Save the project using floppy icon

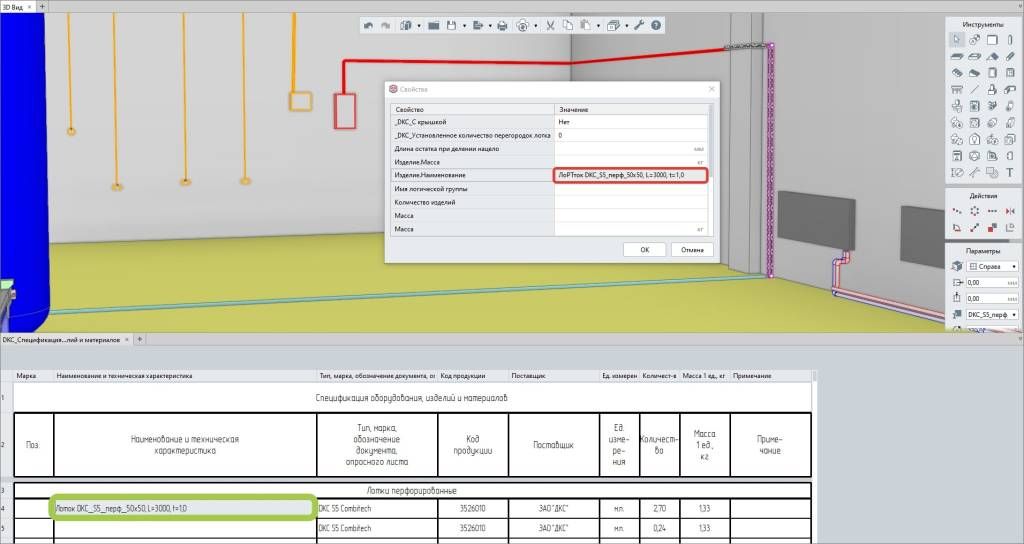tap(451, 25)
